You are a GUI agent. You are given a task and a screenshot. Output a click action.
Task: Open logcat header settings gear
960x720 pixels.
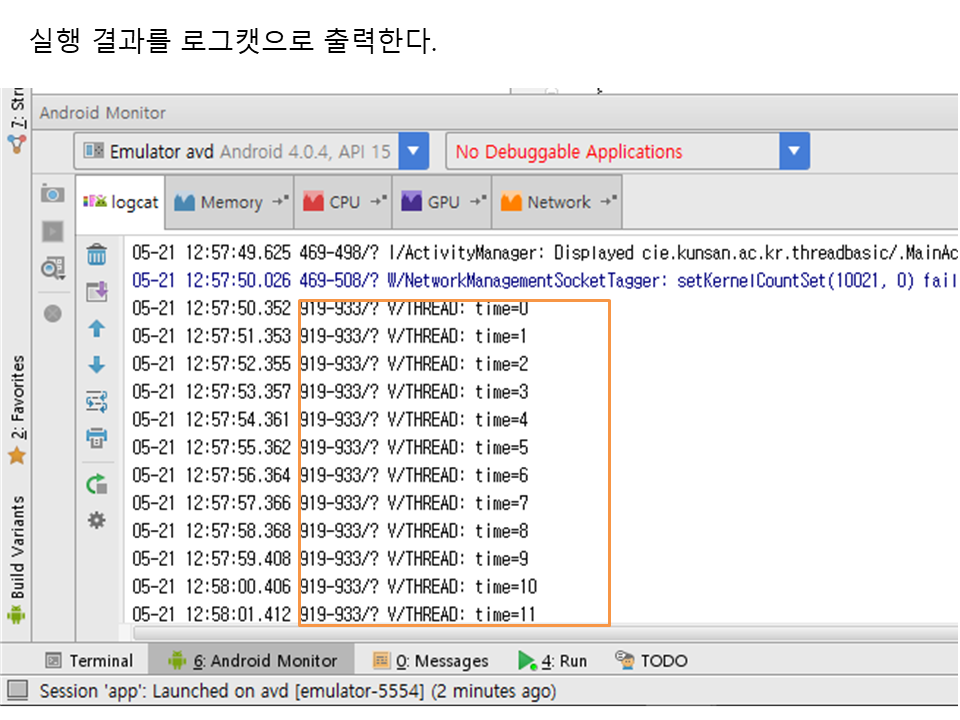(x=97, y=520)
